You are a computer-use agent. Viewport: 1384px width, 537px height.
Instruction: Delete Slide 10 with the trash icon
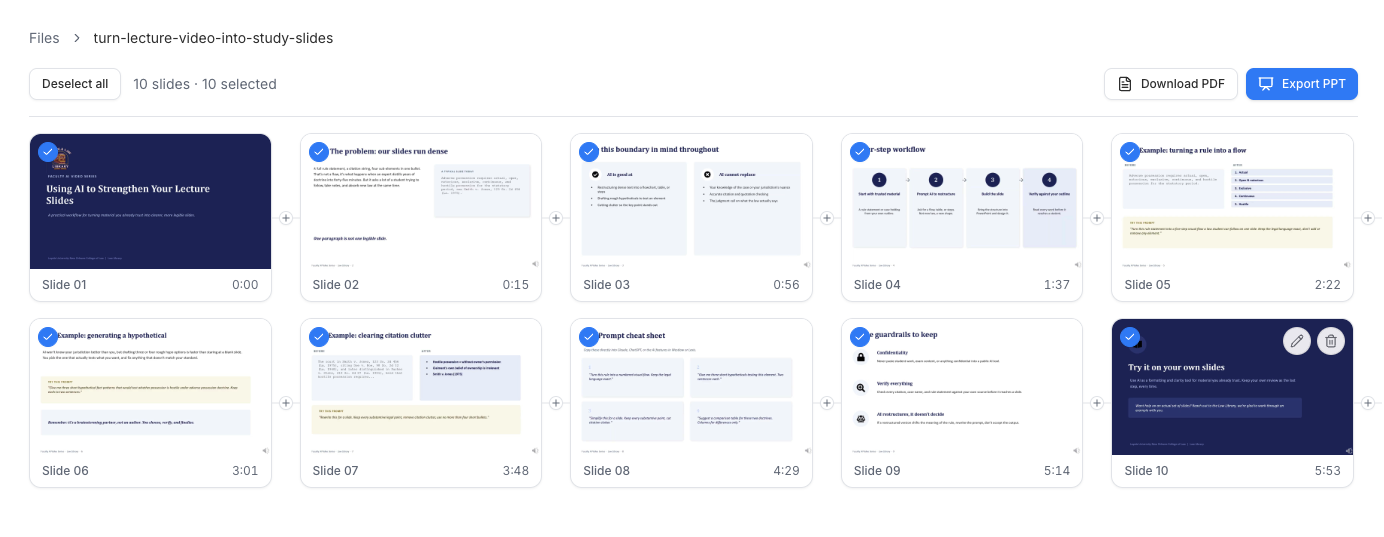click(1331, 341)
